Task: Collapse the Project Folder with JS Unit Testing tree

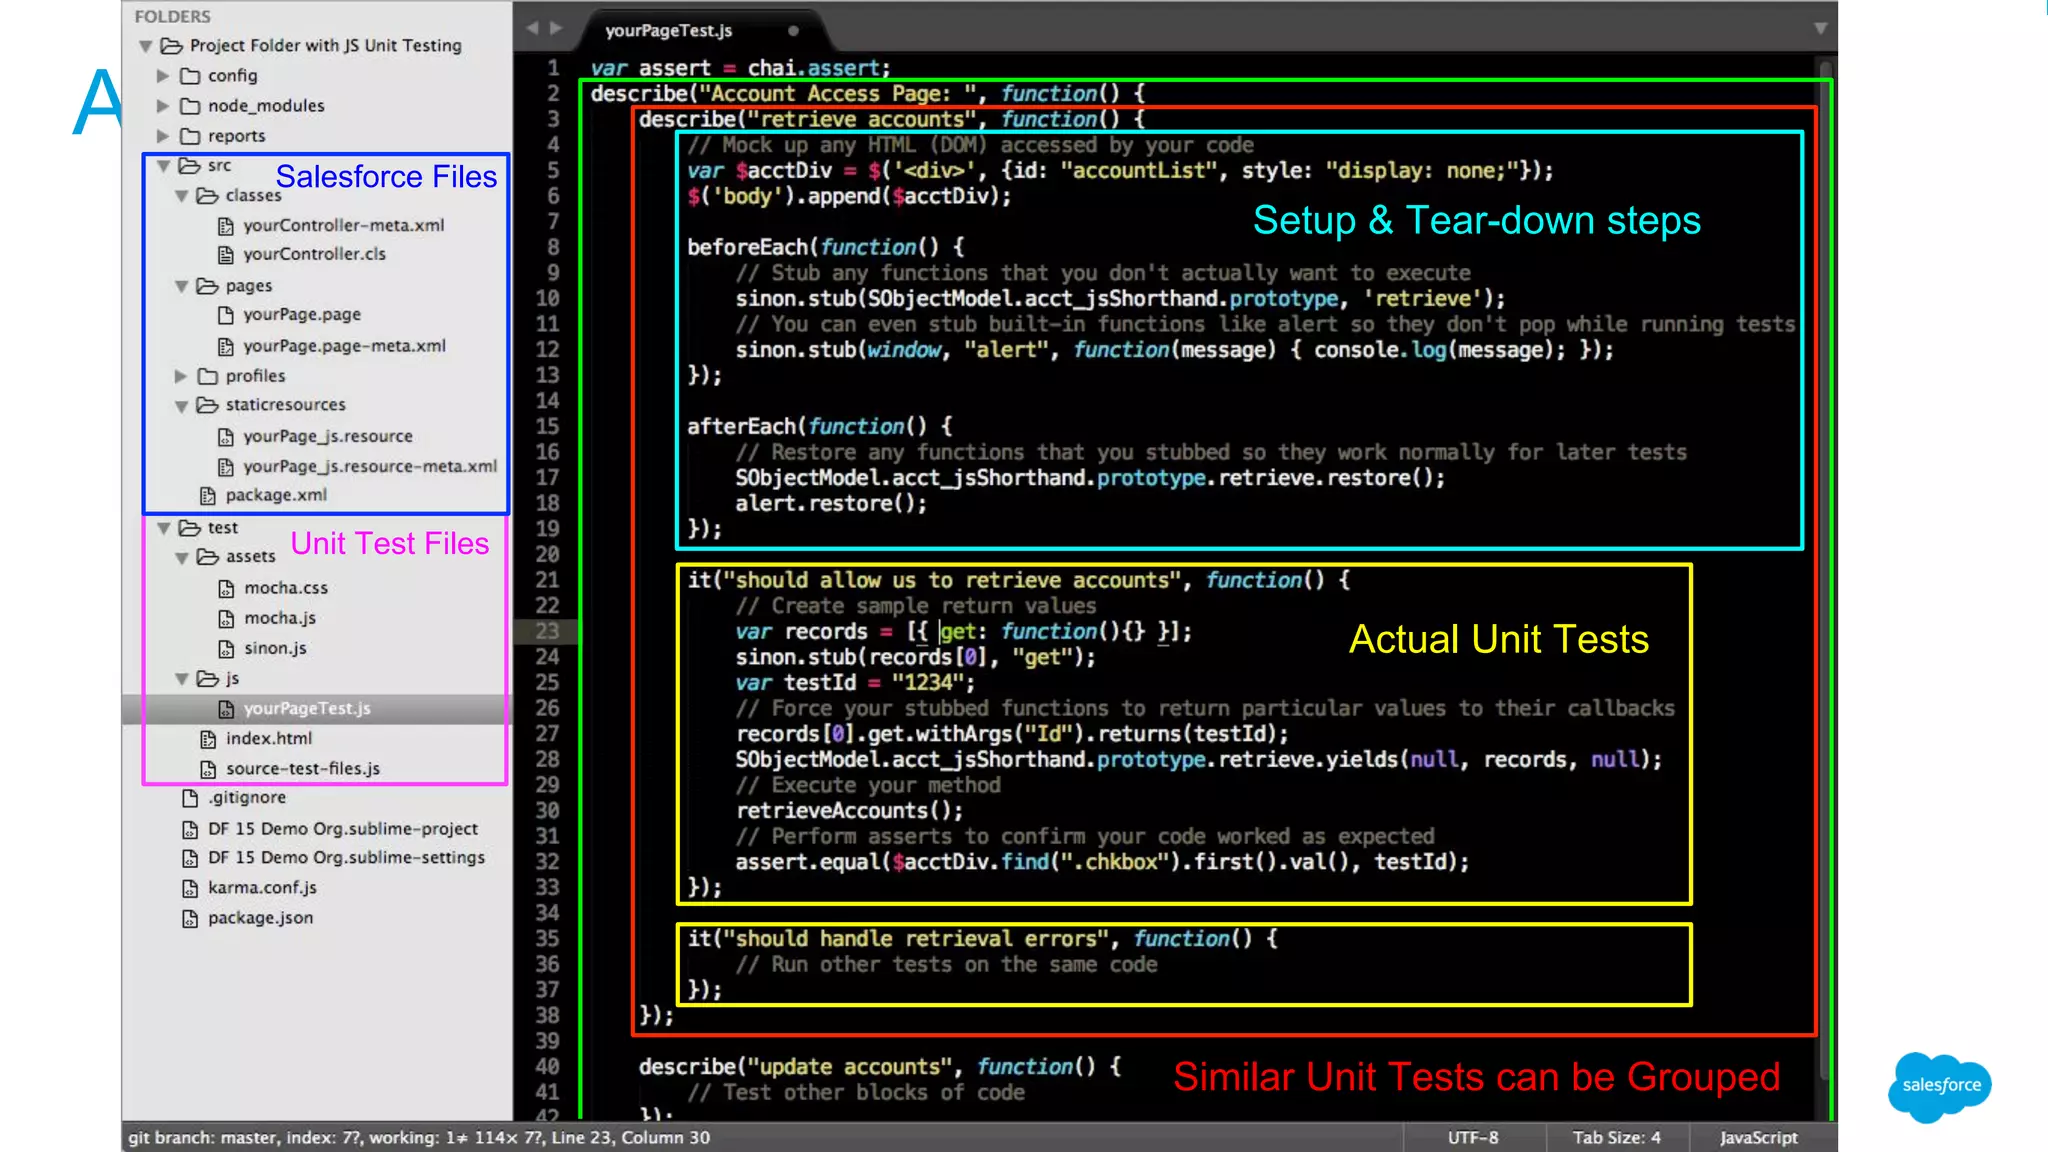Action: point(146,46)
